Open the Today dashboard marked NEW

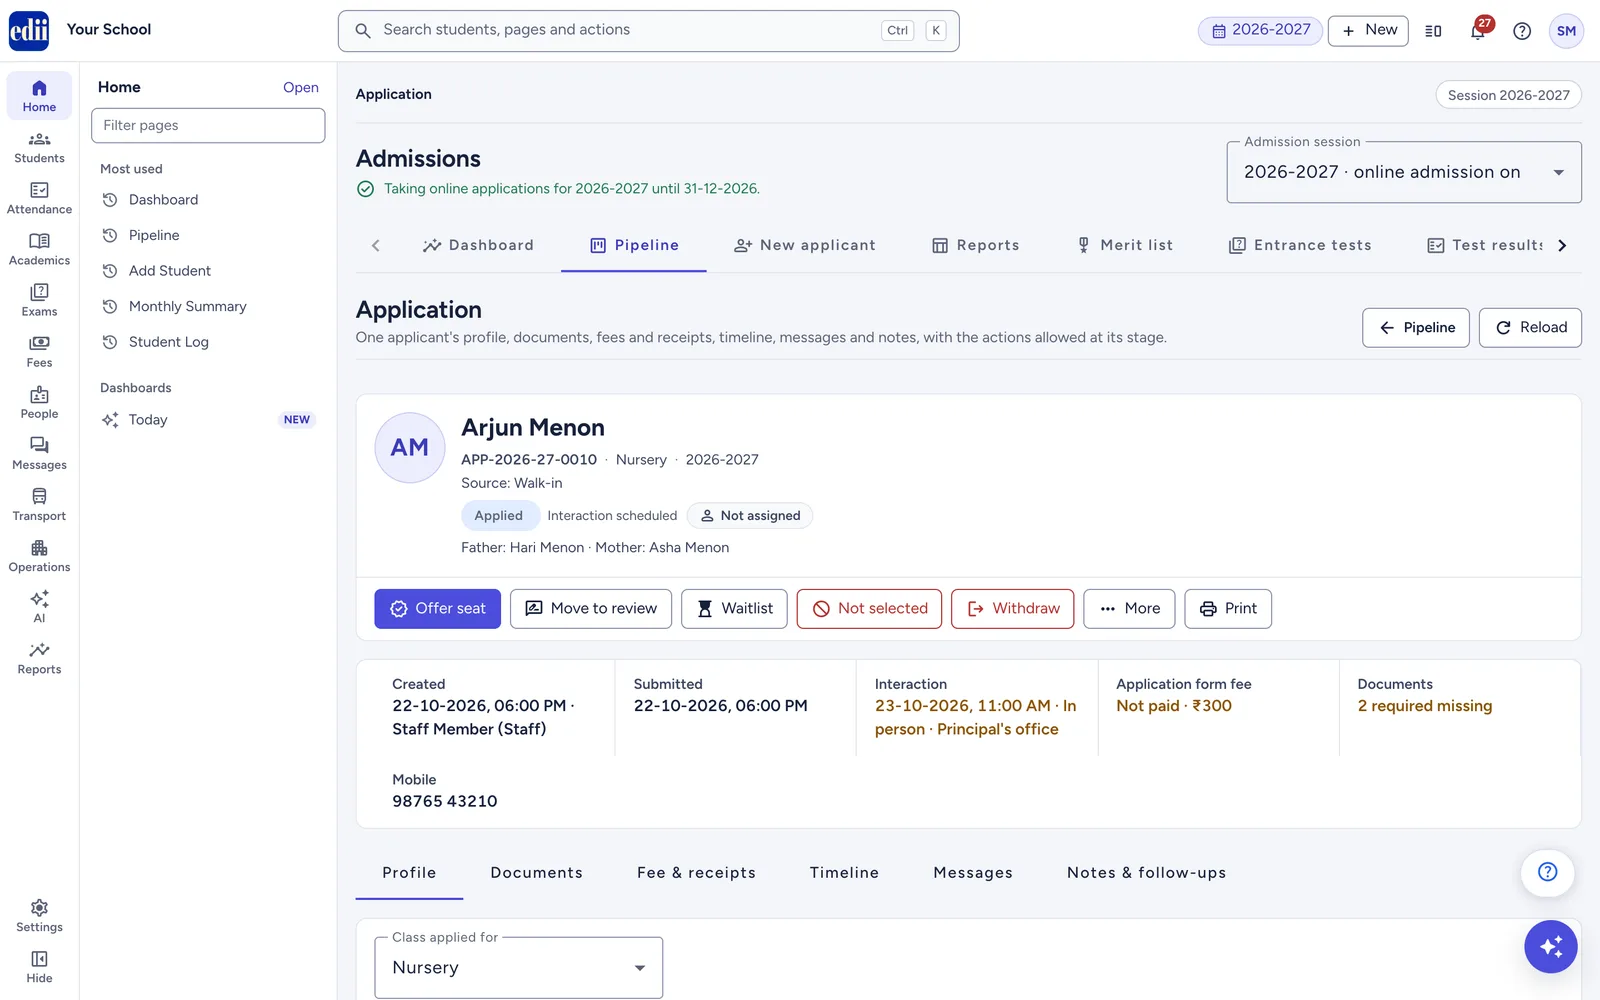208,420
